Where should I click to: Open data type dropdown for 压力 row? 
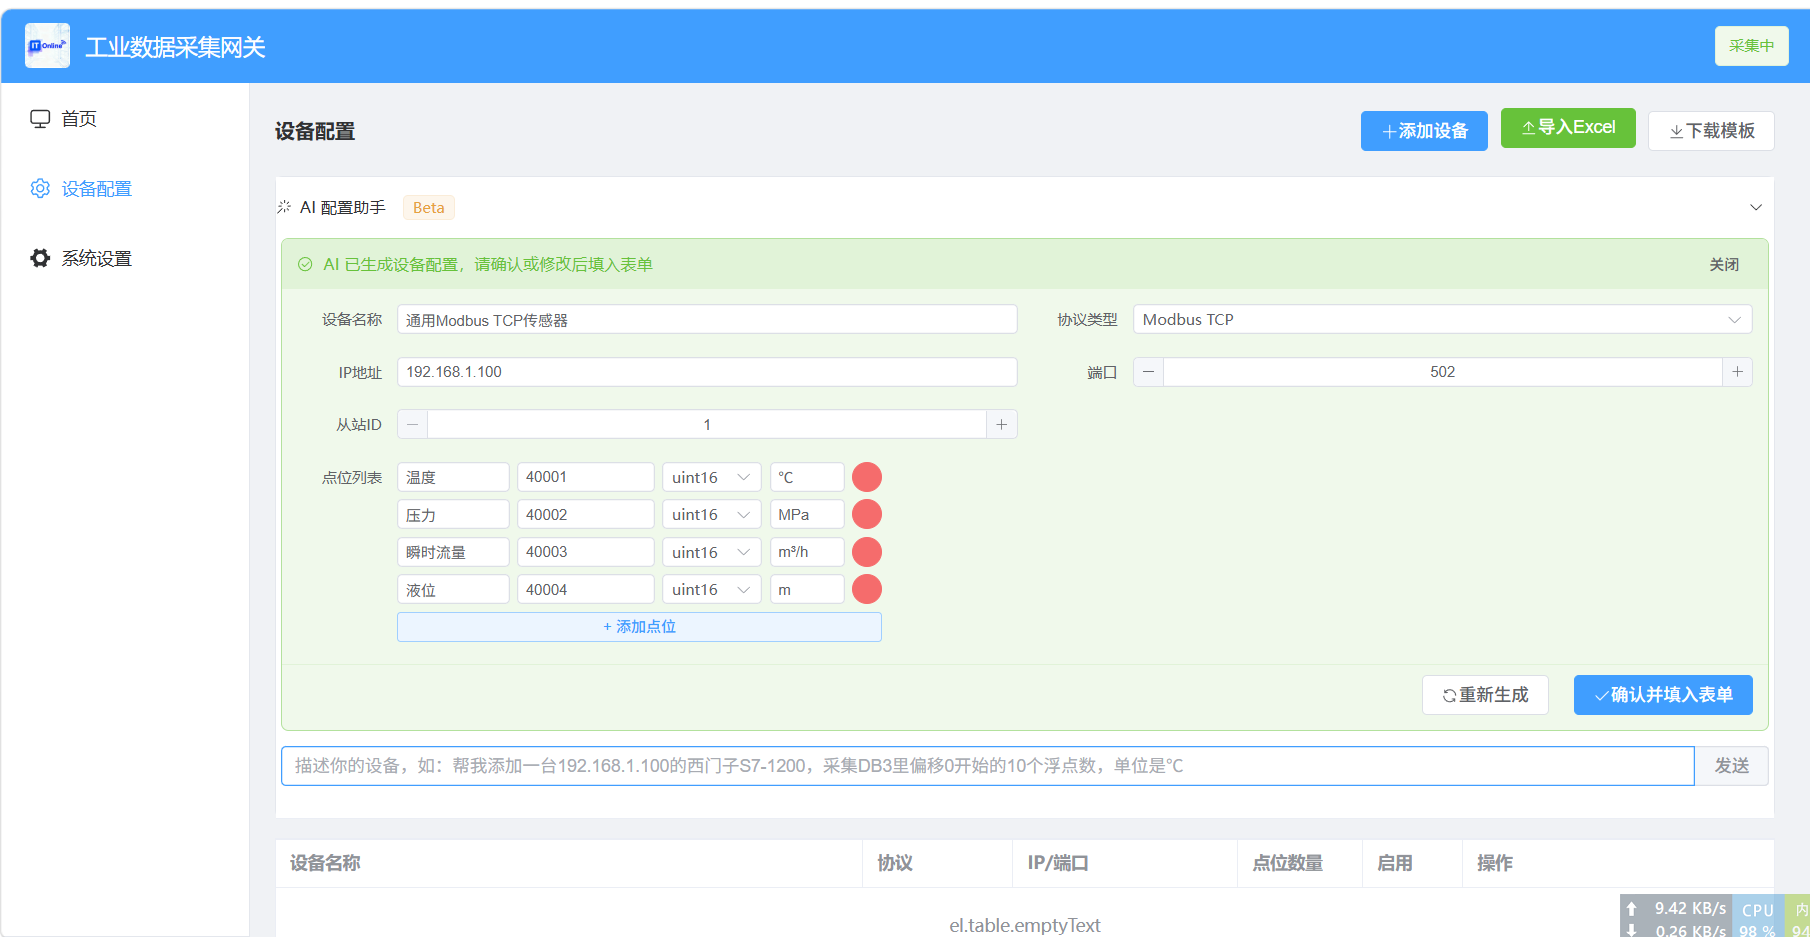coord(712,515)
